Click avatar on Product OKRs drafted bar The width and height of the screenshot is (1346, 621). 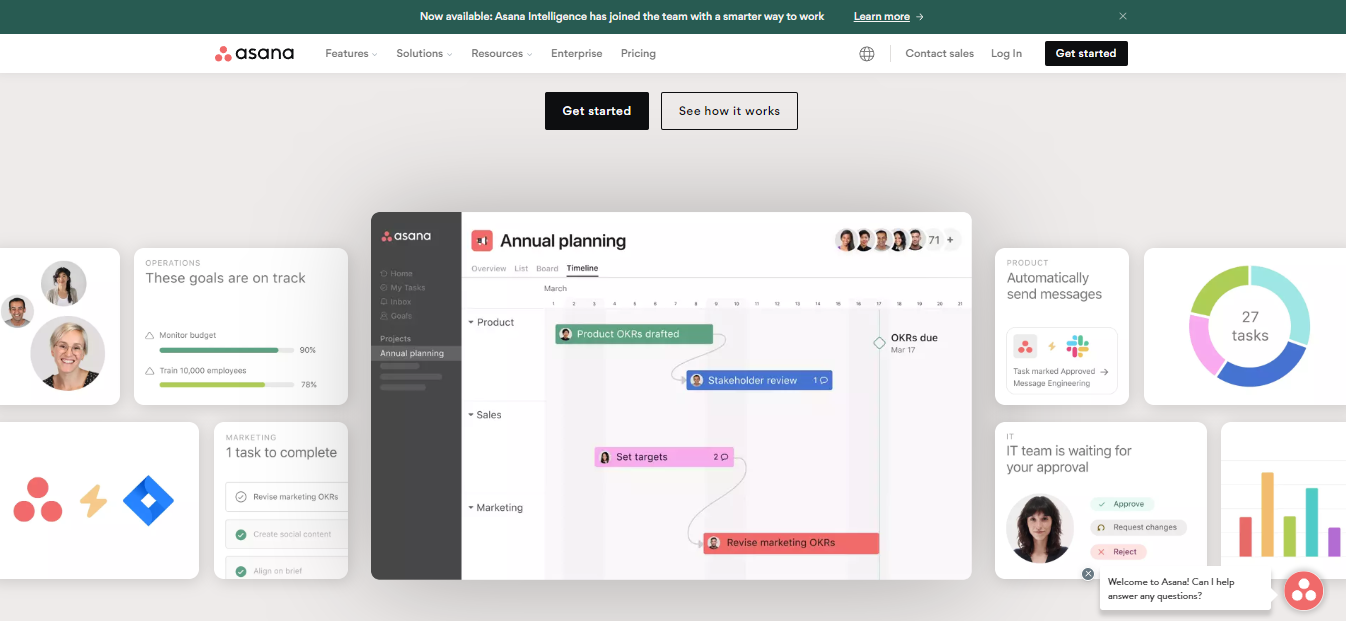[566, 334]
